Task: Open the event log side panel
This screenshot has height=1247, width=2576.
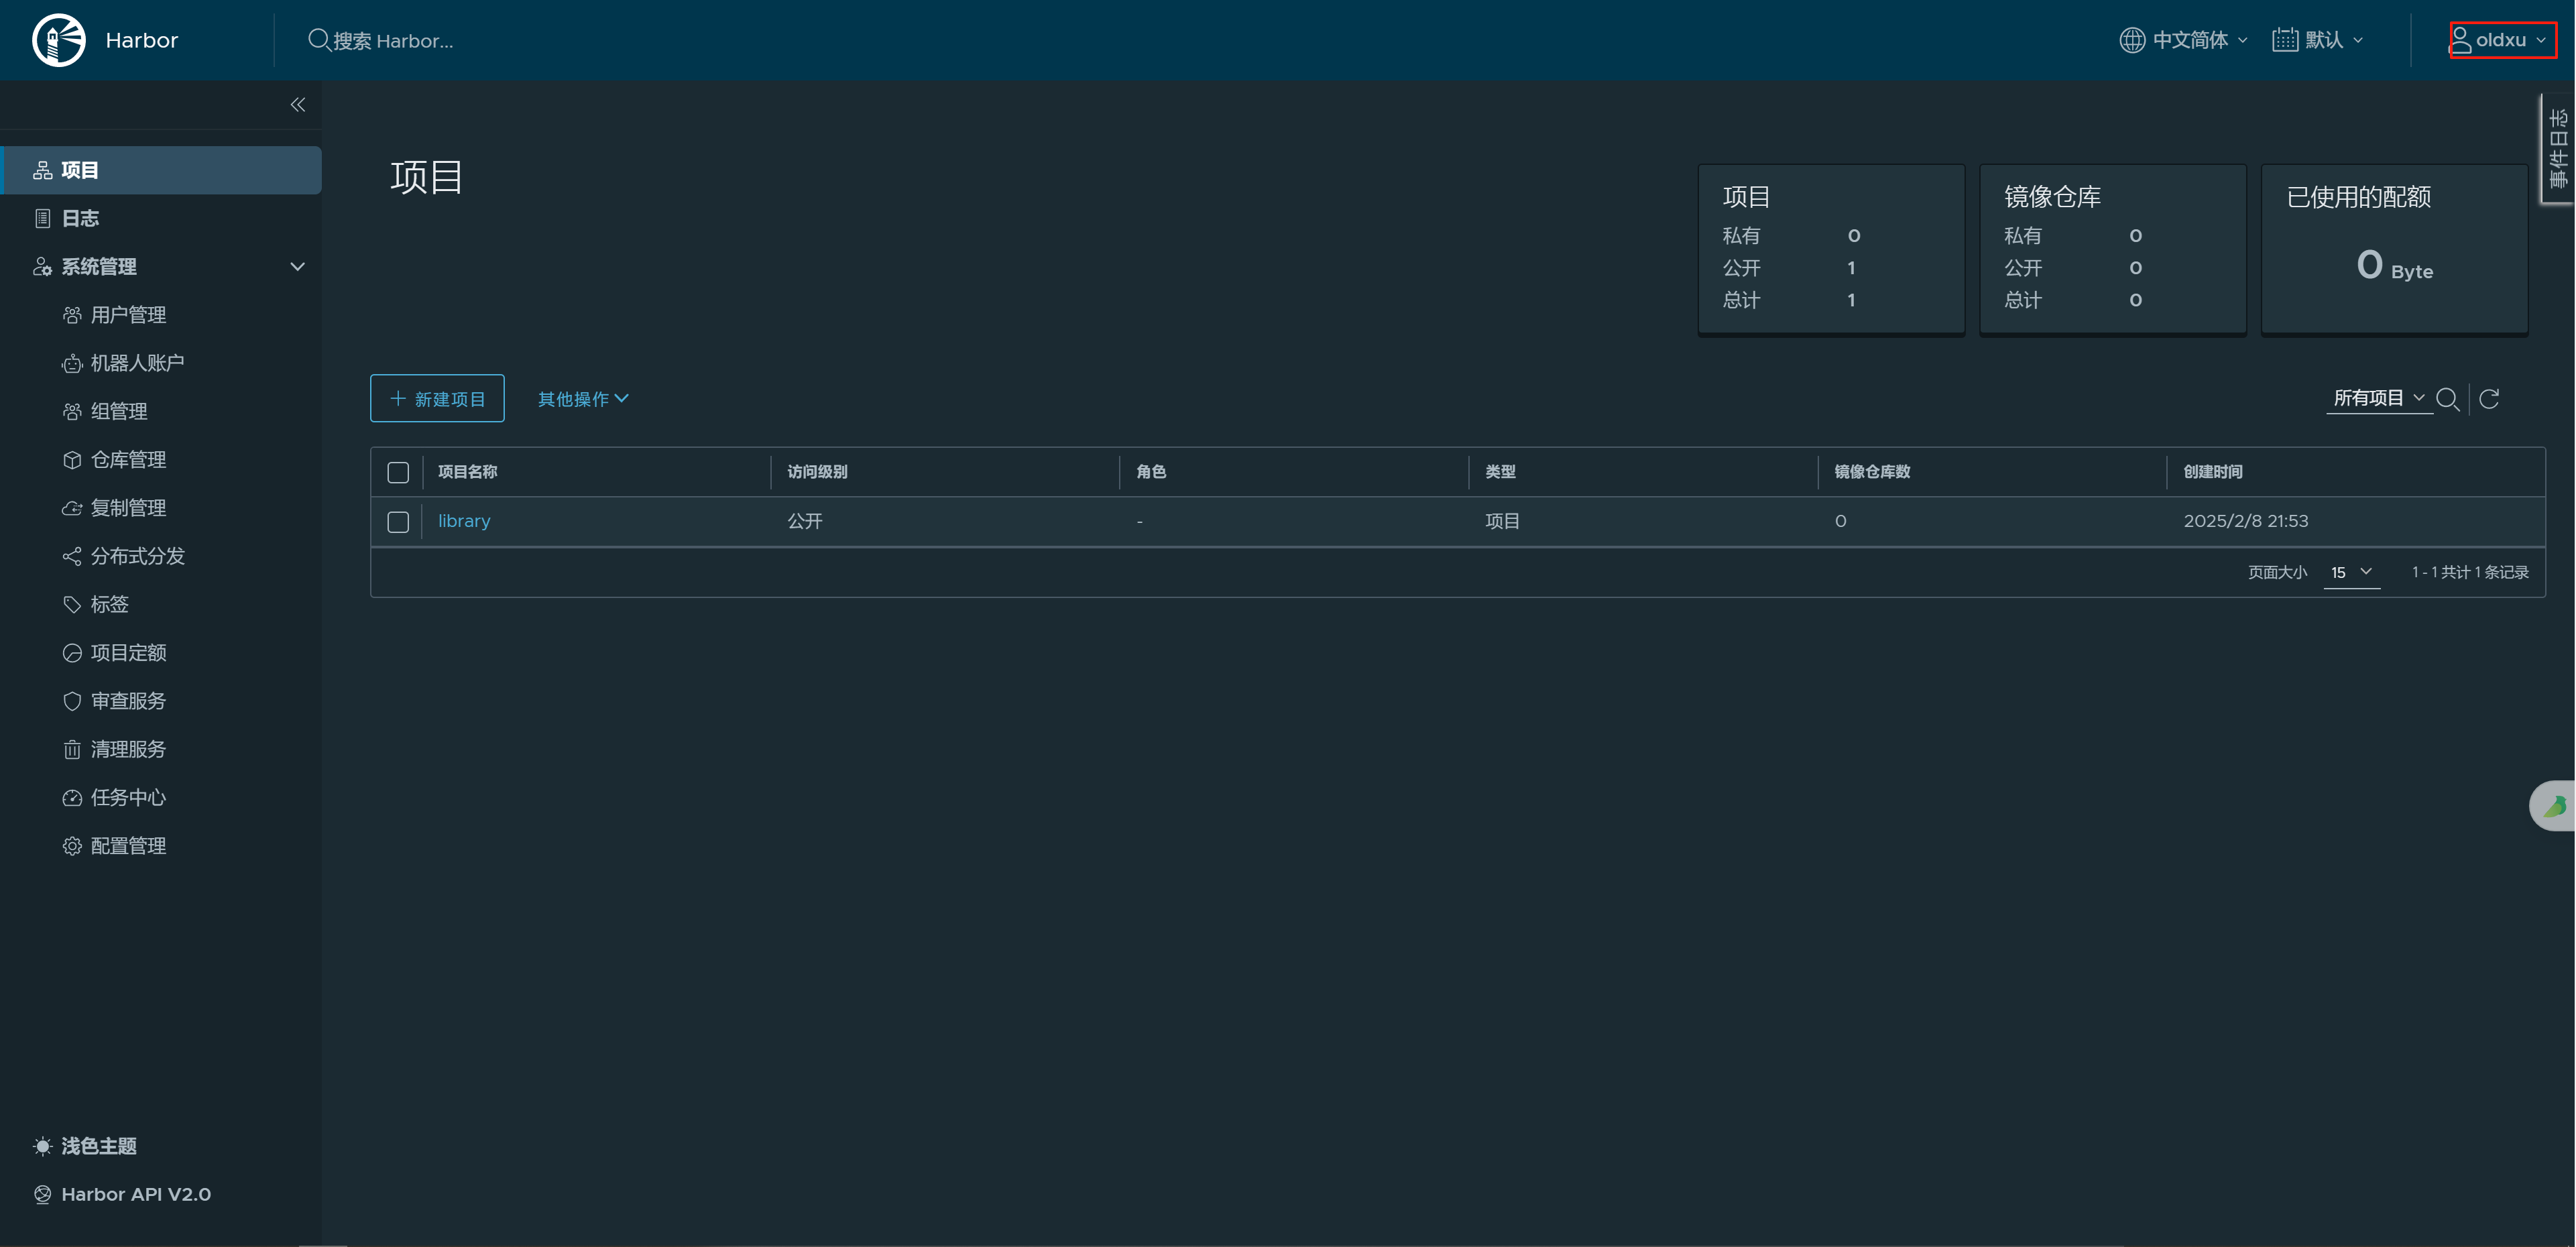Action: click(2558, 148)
